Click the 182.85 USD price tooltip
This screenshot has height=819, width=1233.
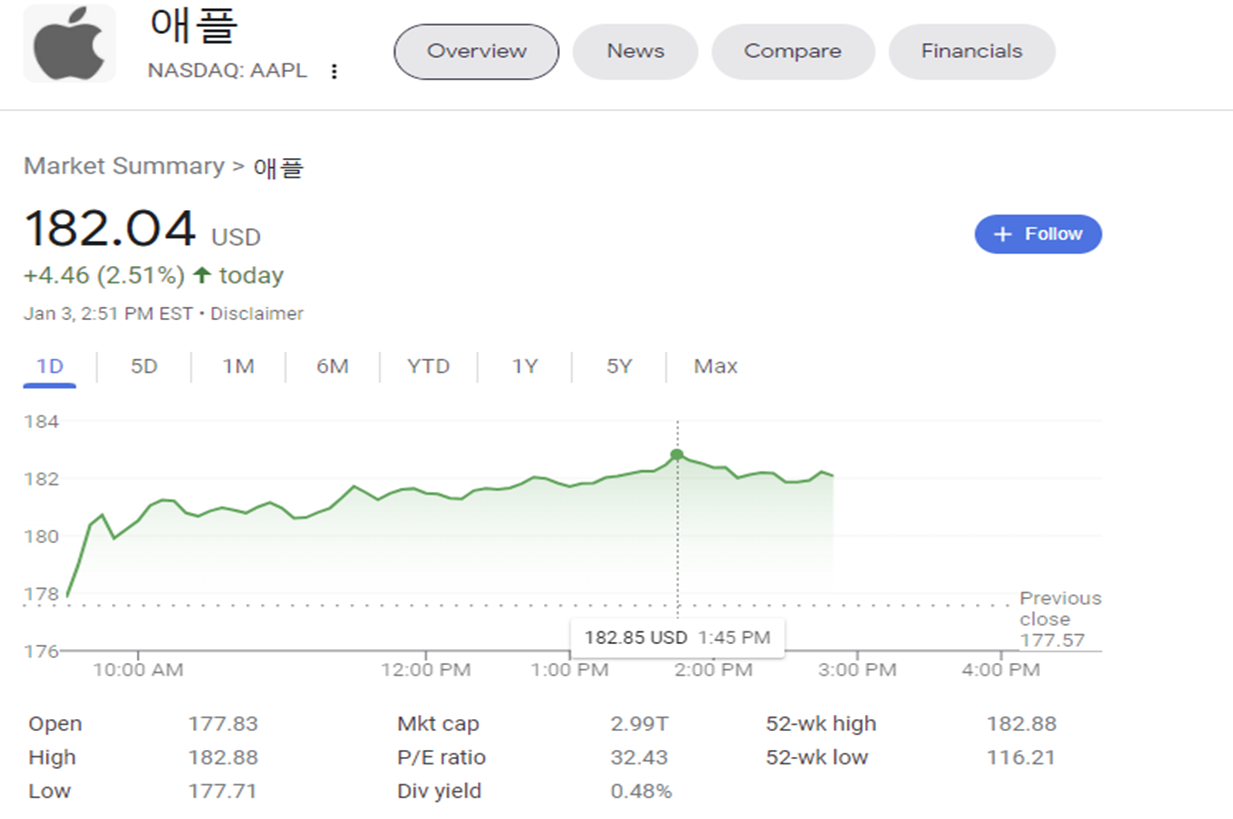677,638
